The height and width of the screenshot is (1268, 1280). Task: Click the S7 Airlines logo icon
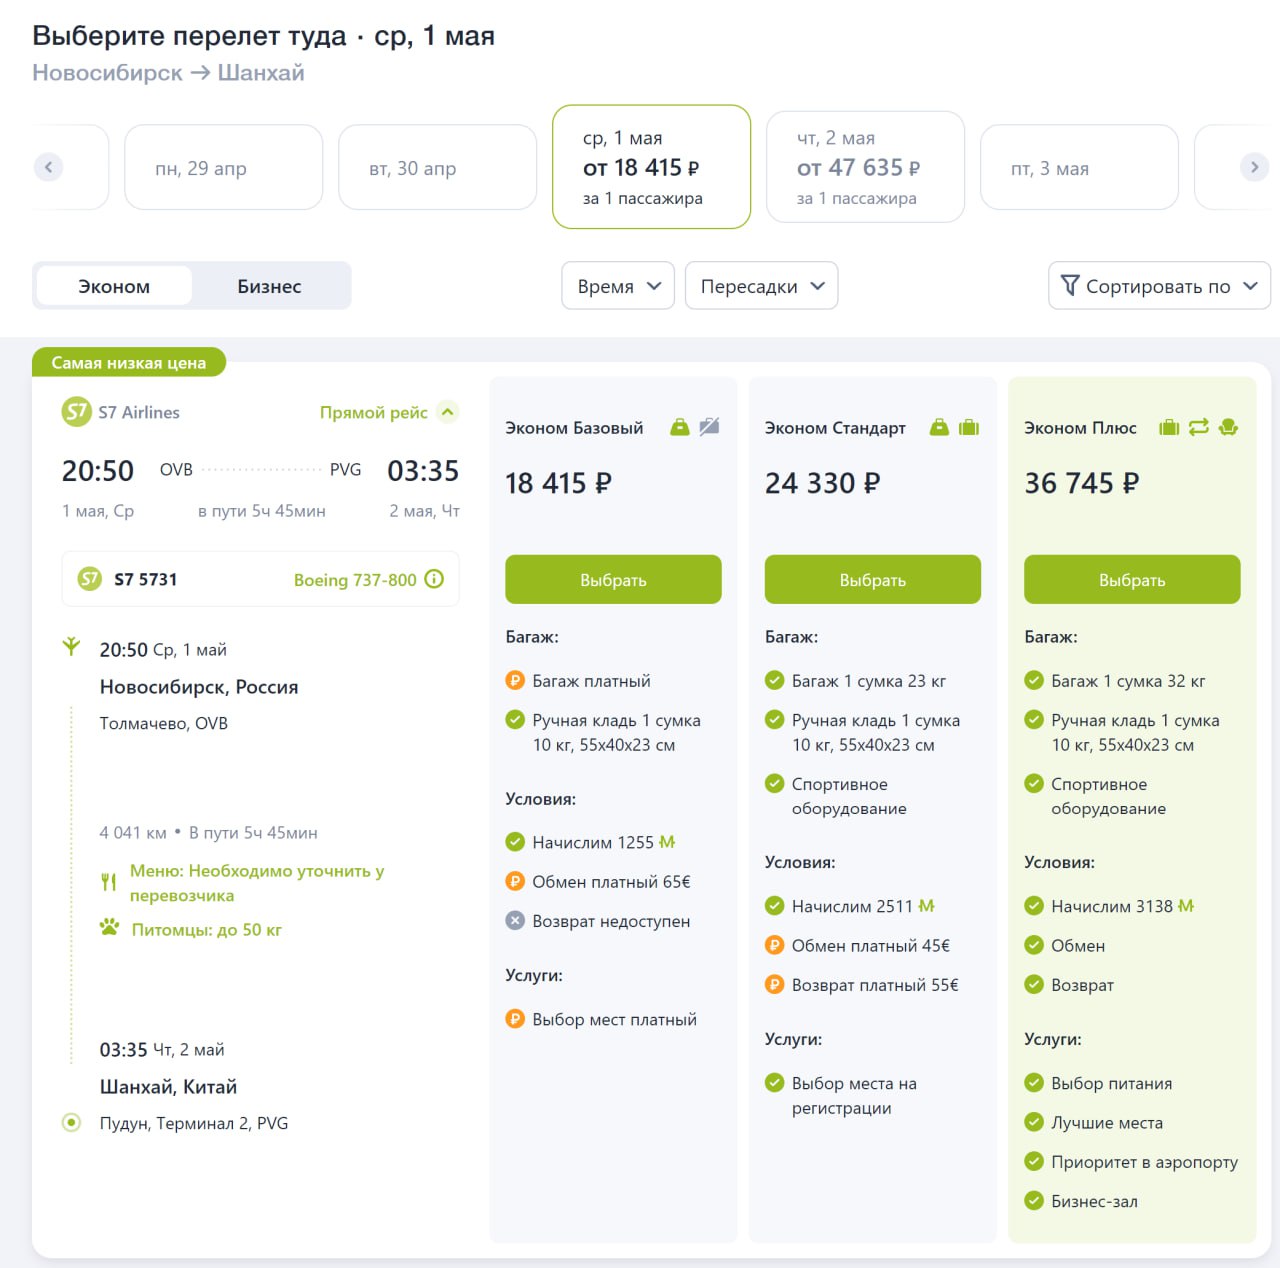76,412
